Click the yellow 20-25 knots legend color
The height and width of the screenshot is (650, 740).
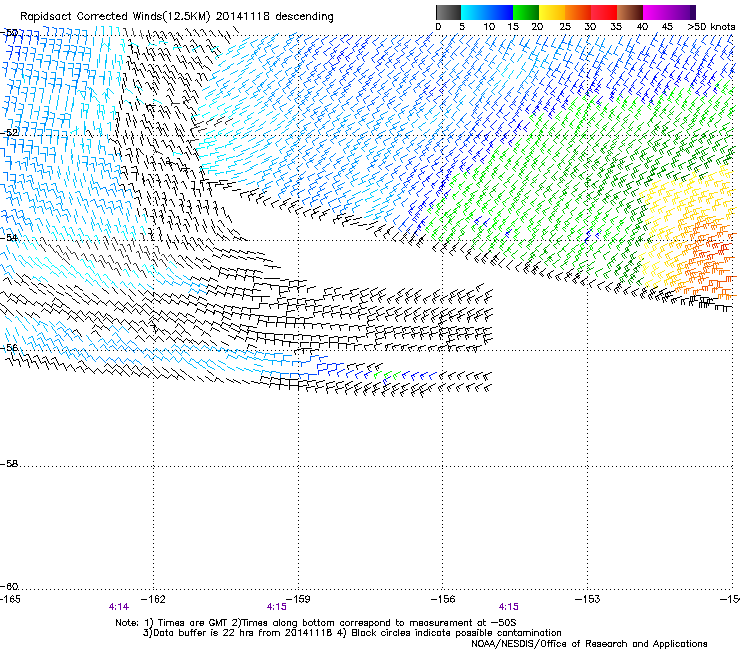(x=552, y=12)
